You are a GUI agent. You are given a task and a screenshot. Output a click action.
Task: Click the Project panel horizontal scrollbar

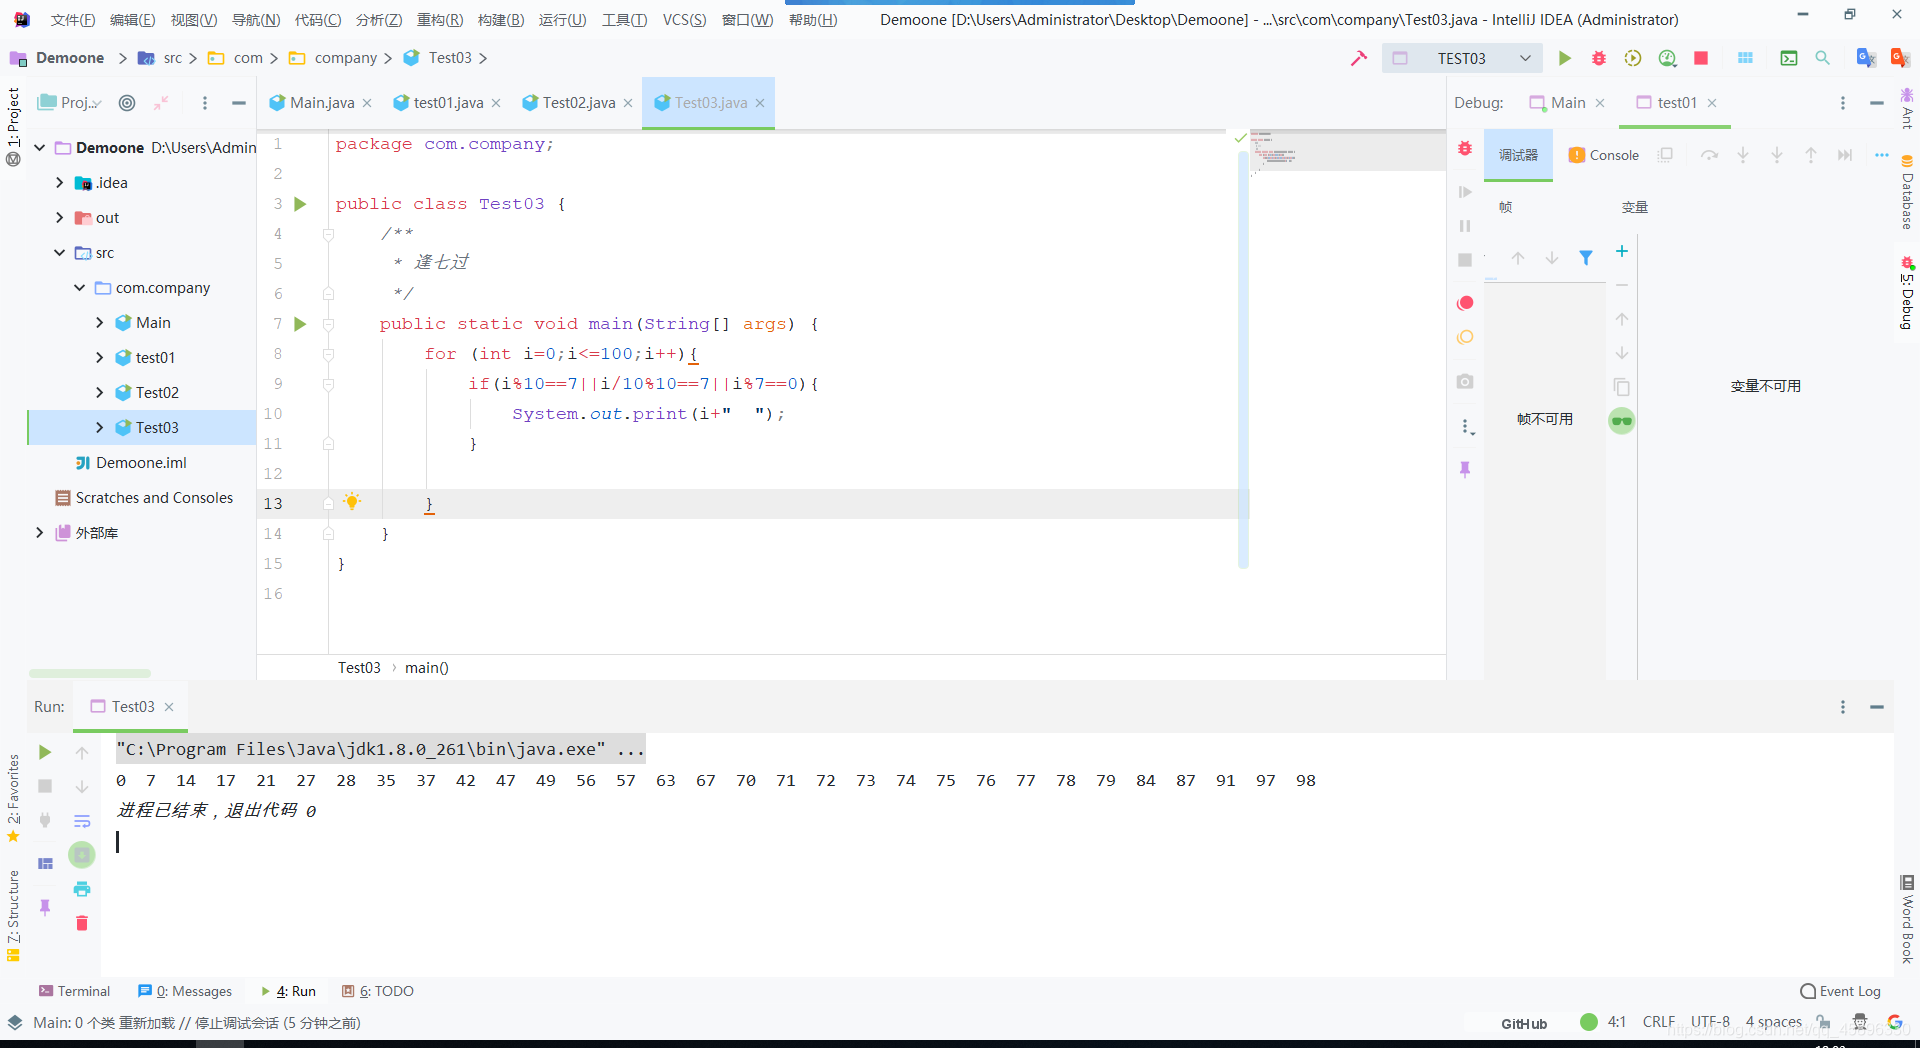(x=90, y=673)
